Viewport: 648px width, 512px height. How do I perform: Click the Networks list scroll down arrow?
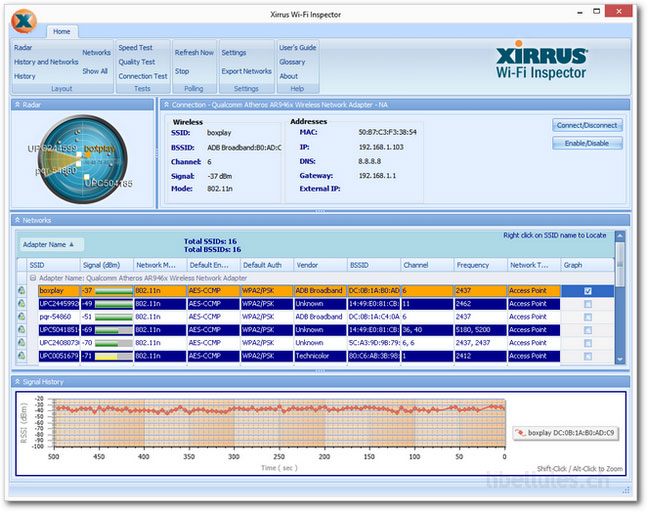click(x=619, y=360)
